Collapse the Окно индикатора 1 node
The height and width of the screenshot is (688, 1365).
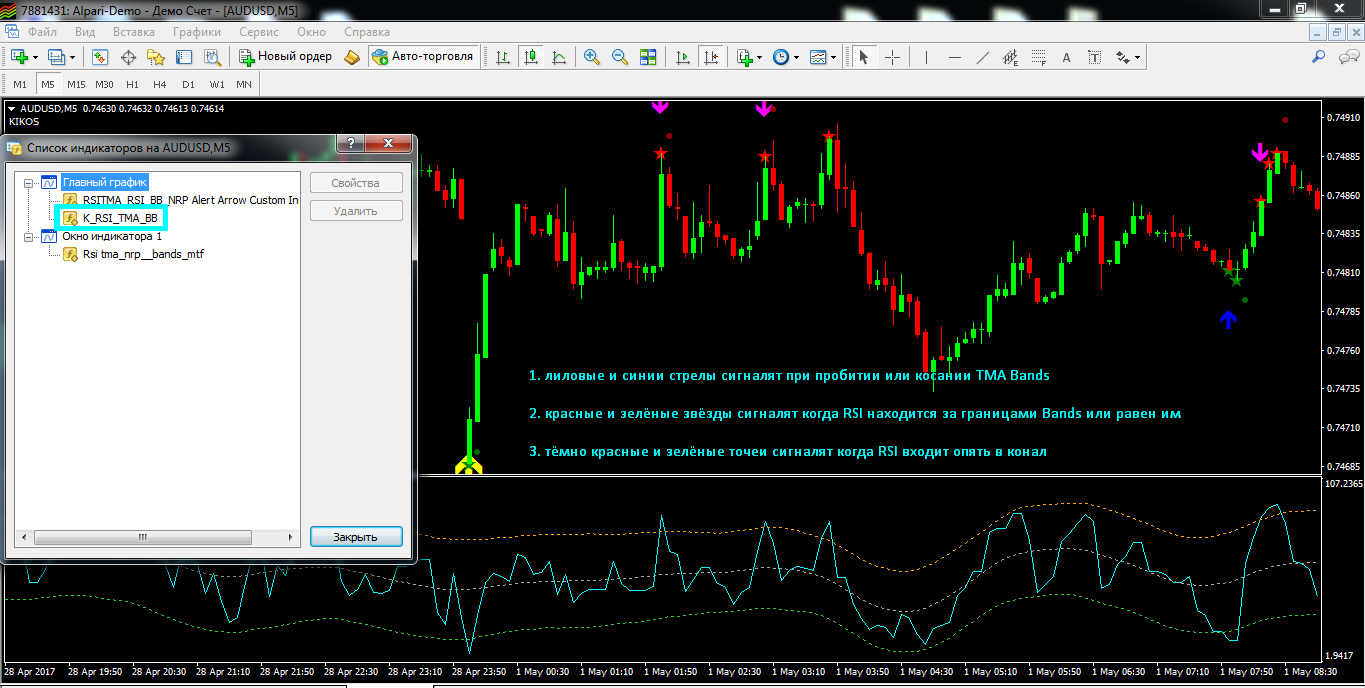[x=29, y=237]
